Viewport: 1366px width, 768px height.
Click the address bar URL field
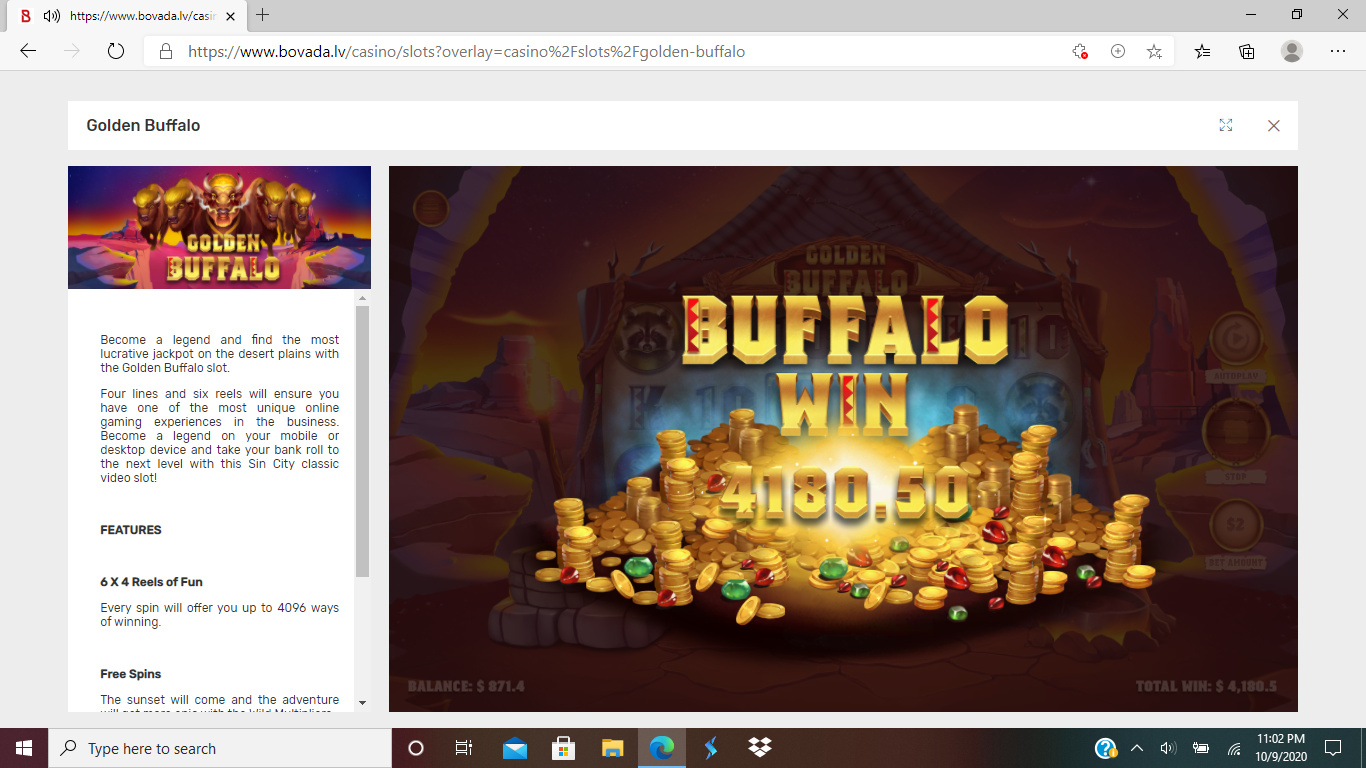[x=600, y=52]
